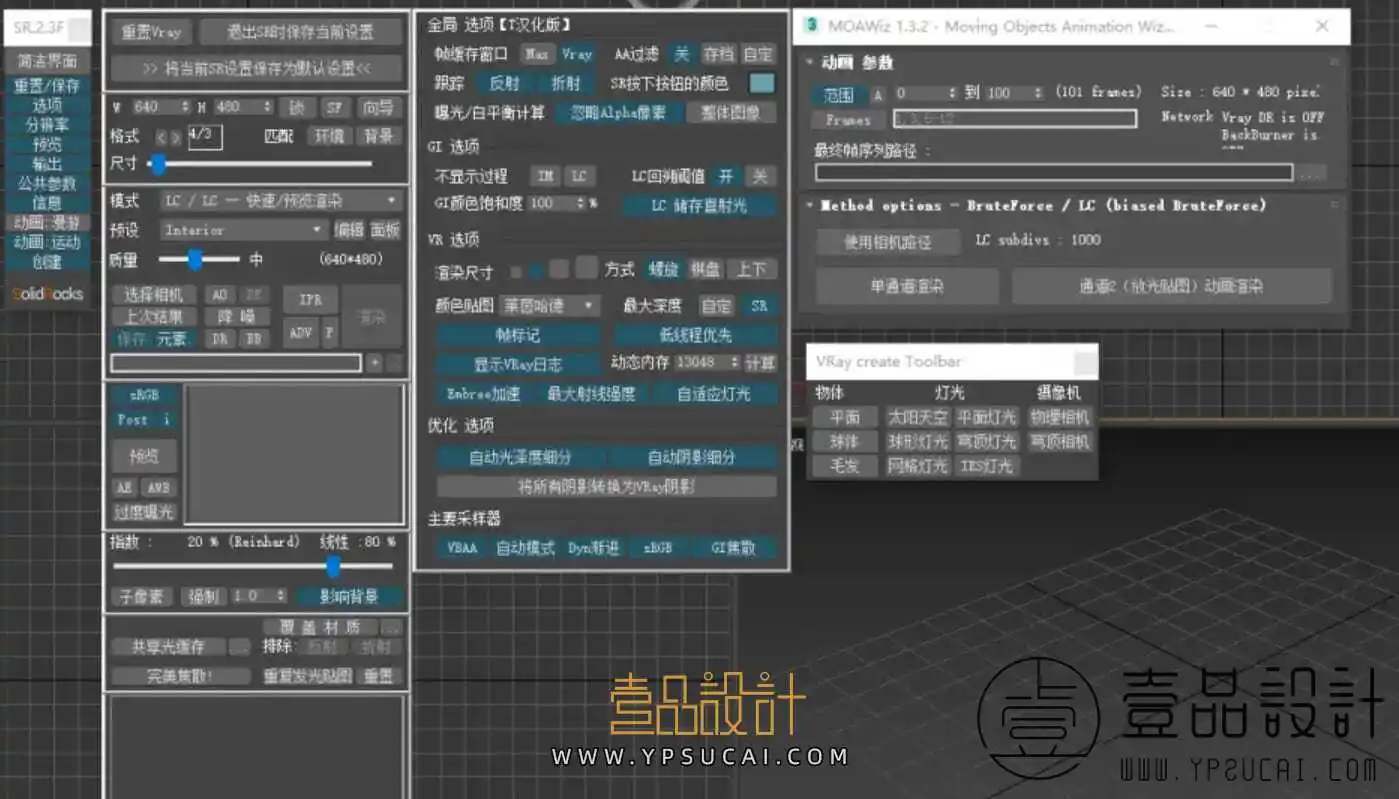Click 使用相机路径 in MOAWiz
This screenshot has height=799, width=1399.
(888, 242)
